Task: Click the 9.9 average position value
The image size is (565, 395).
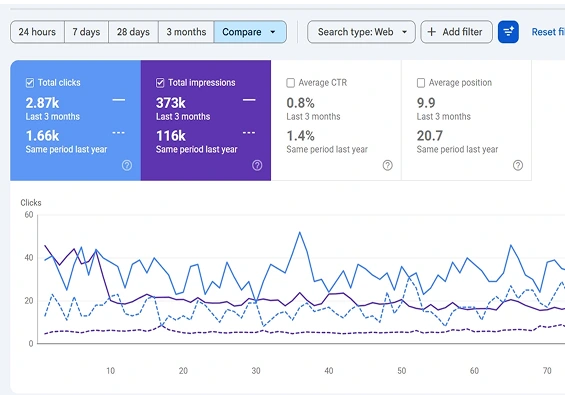Action: coord(426,103)
